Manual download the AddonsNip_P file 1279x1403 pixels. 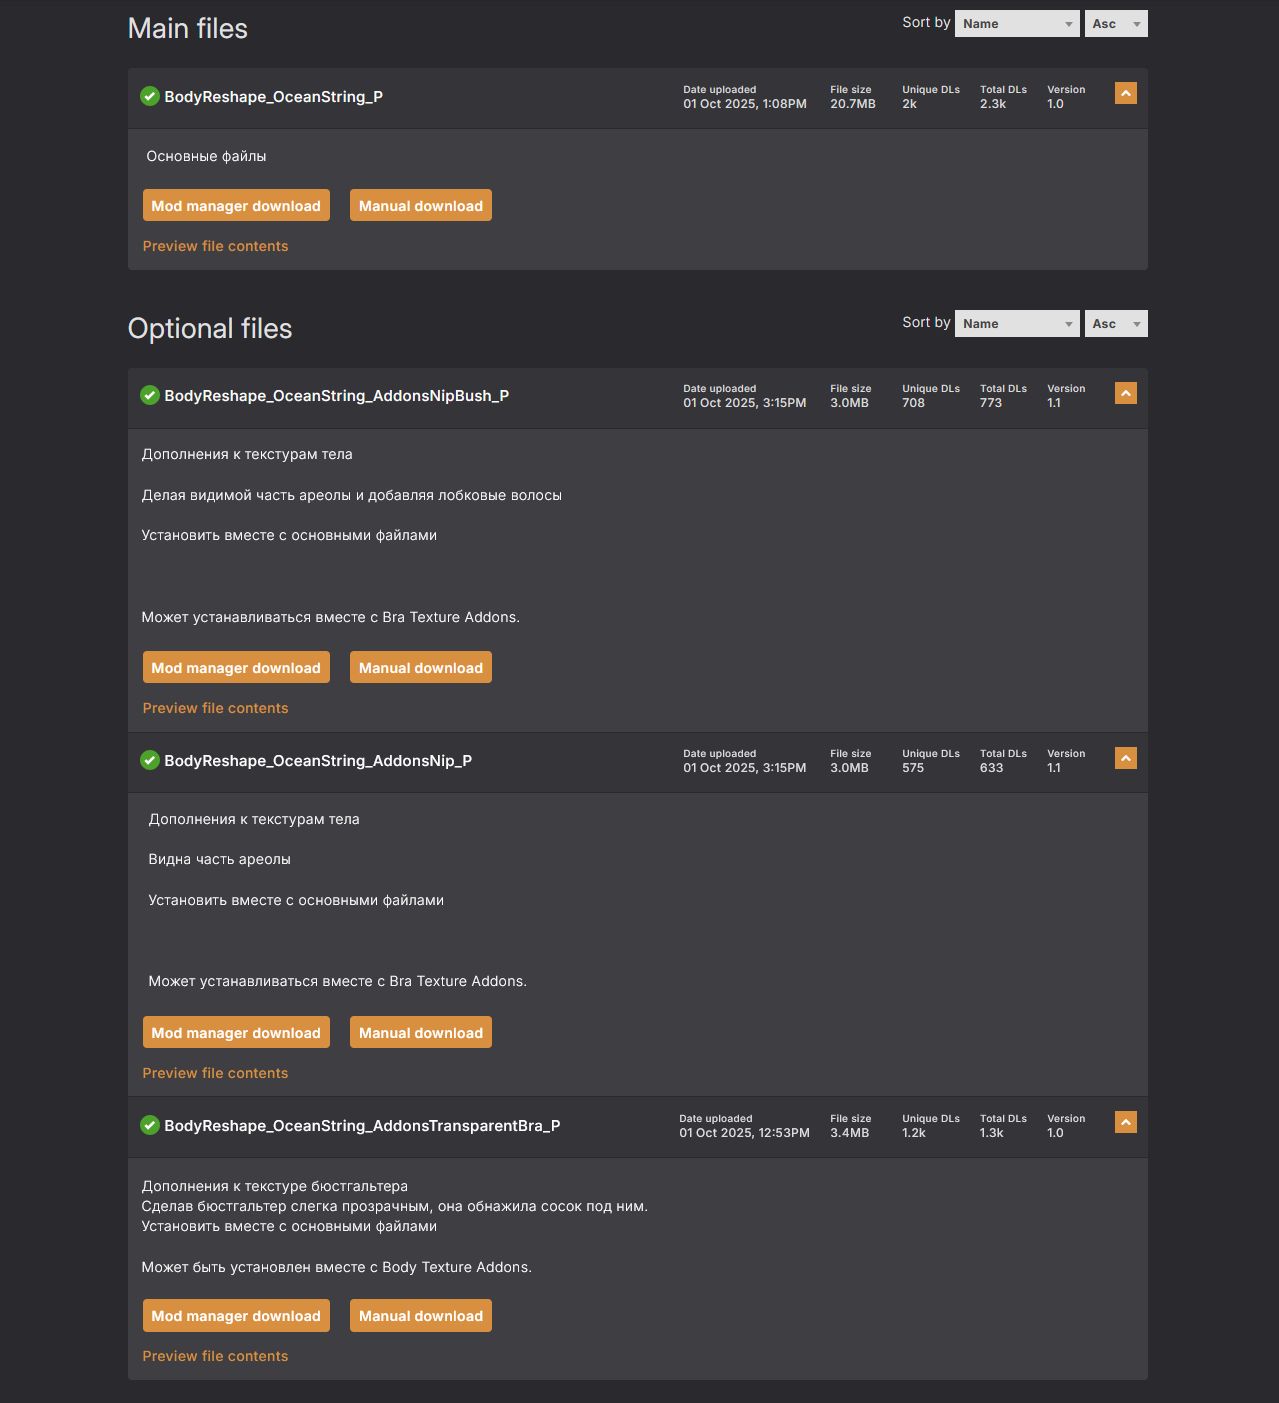(x=420, y=1033)
